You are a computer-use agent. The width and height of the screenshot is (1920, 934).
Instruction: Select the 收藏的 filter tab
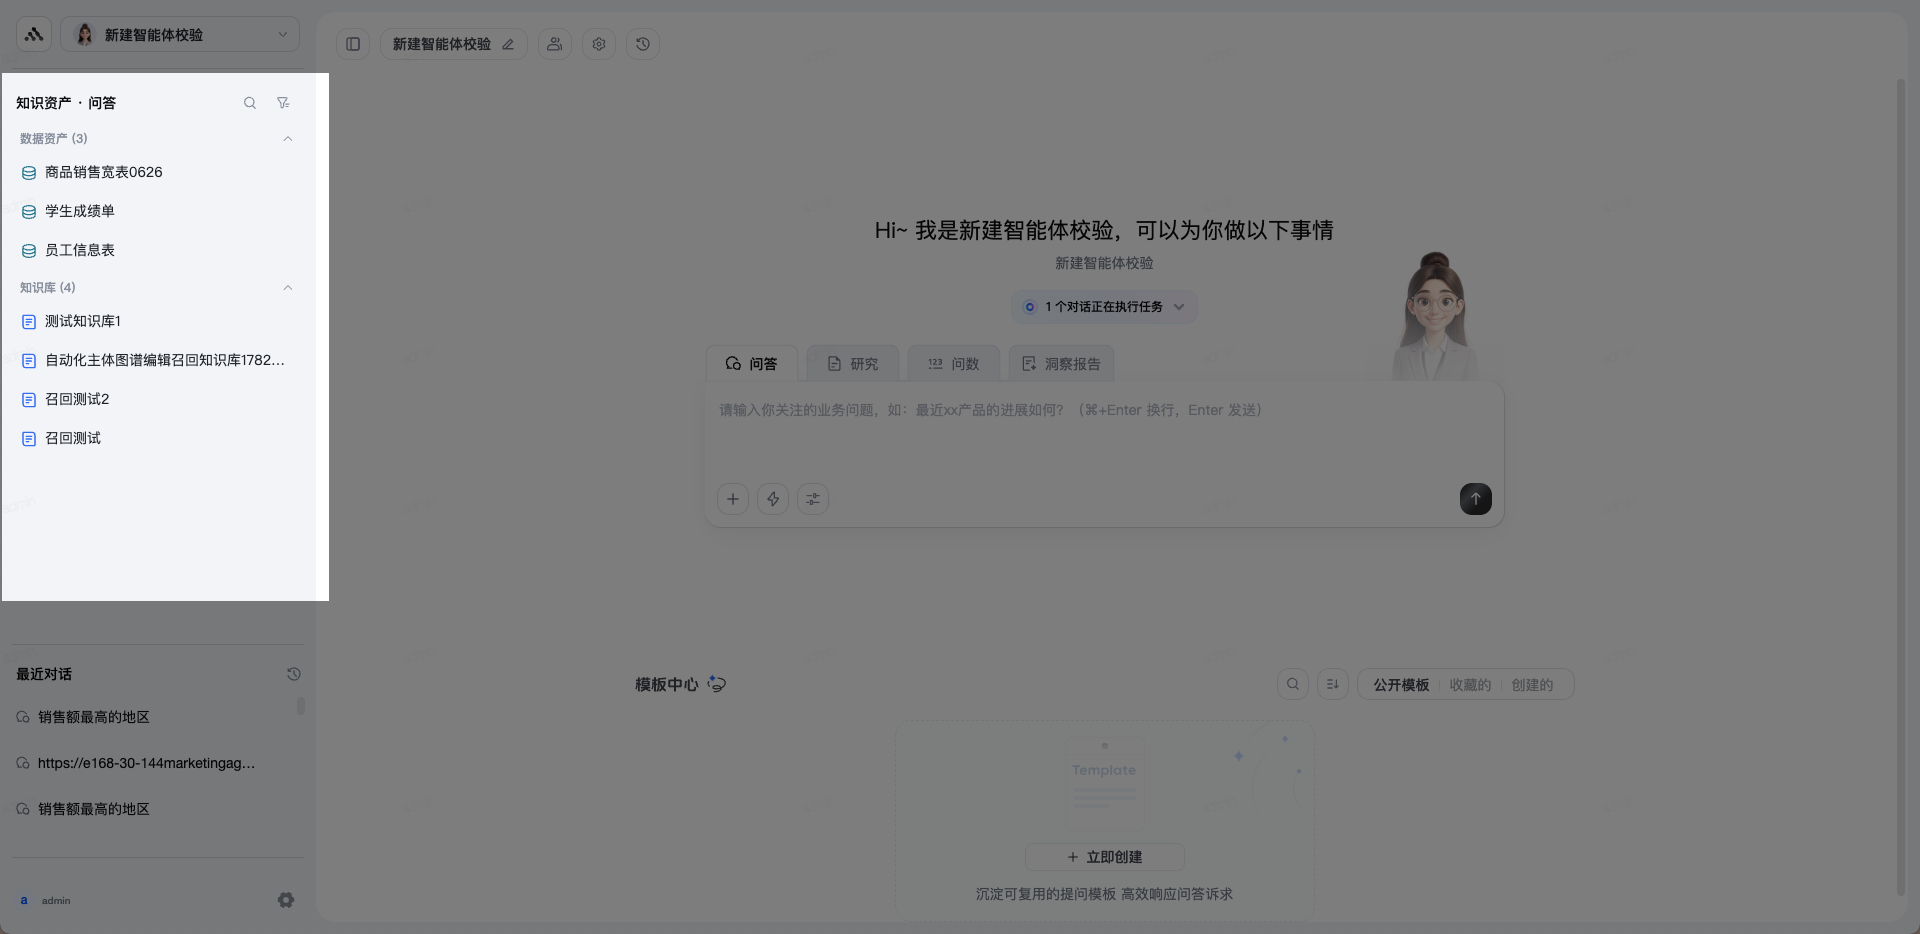pyautogui.click(x=1470, y=685)
